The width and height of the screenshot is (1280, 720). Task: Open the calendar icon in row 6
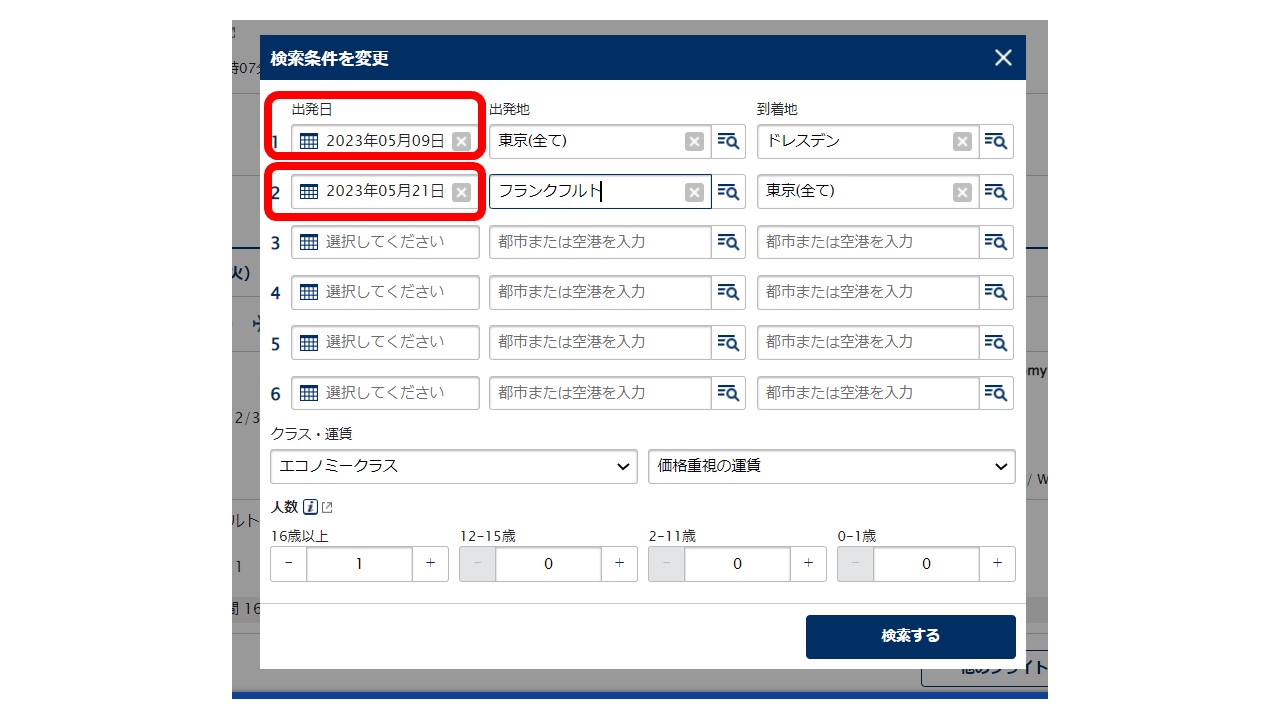(309, 393)
